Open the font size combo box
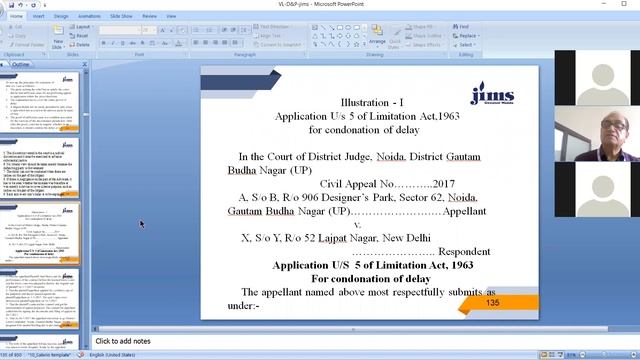 pos(149,30)
